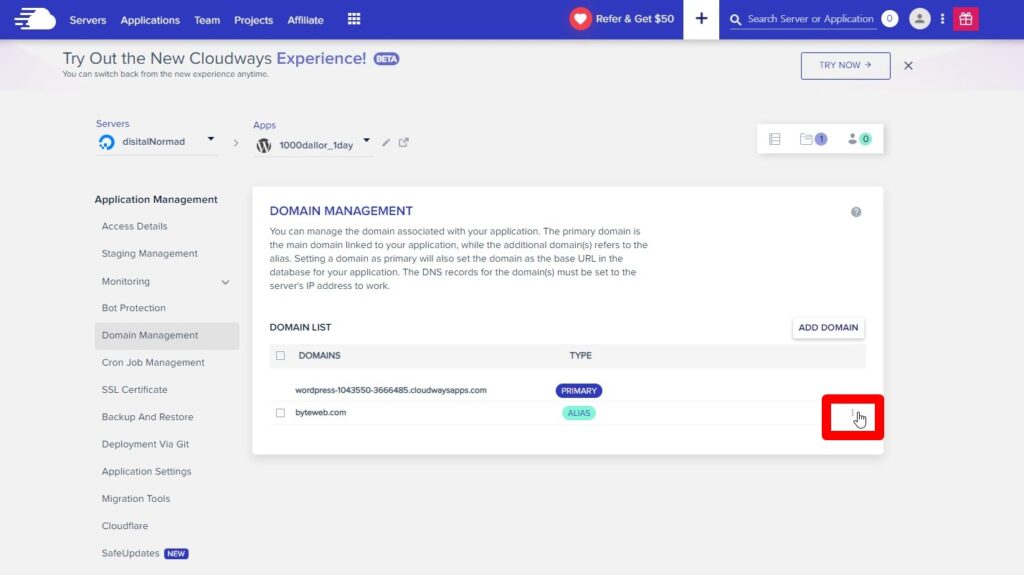The height and width of the screenshot is (575, 1024).
Task: Click the DigitalOcean server icon
Action: pyautogui.click(x=106, y=142)
